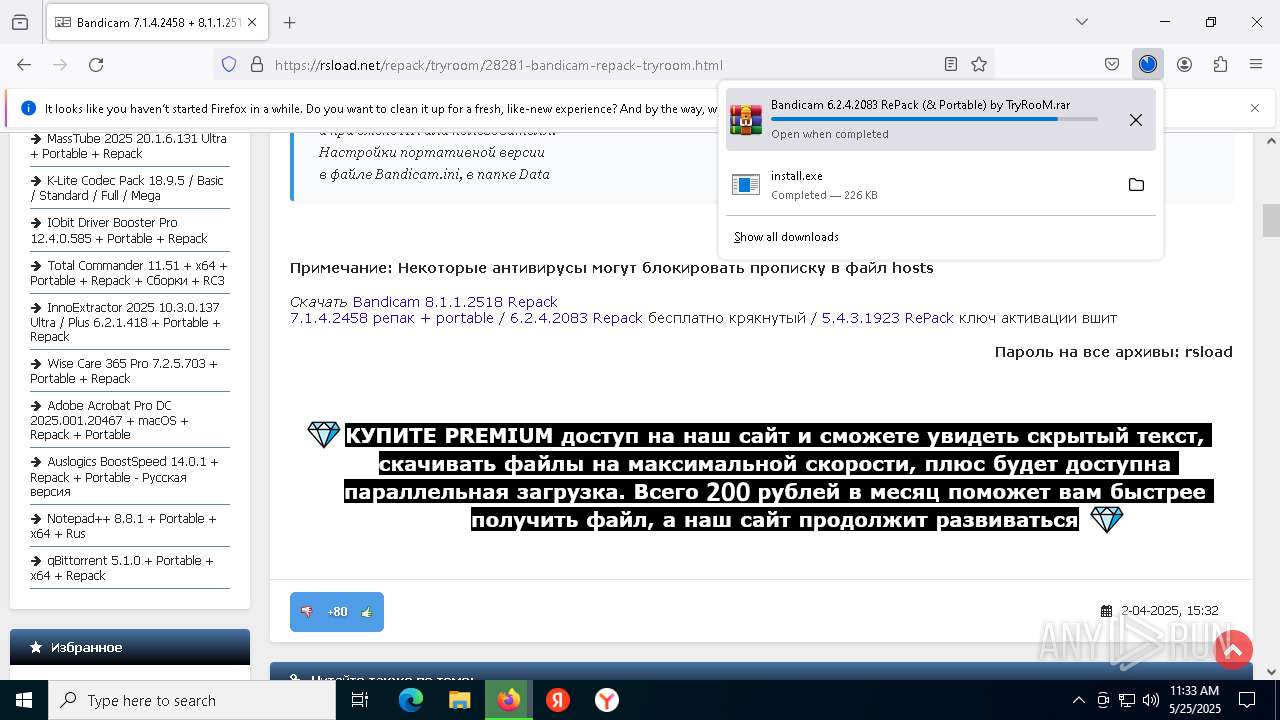Open IObit Driver Booster Pro link
The width and height of the screenshot is (1280, 720).
click(x=119, y=230)
